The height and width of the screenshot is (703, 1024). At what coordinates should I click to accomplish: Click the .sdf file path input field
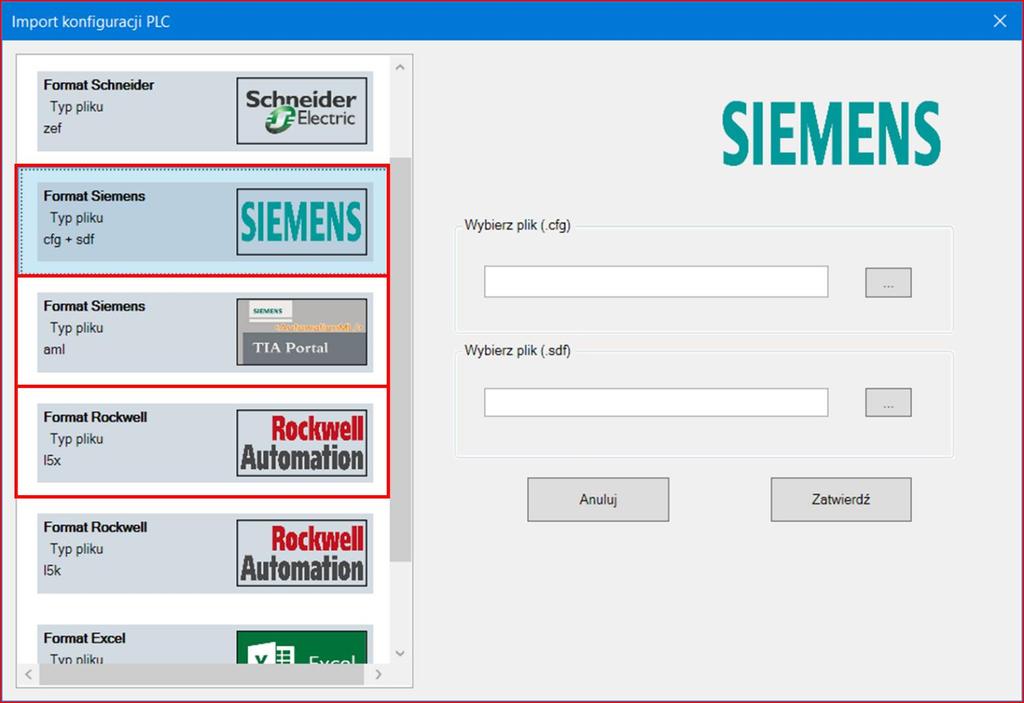[656, 402]
